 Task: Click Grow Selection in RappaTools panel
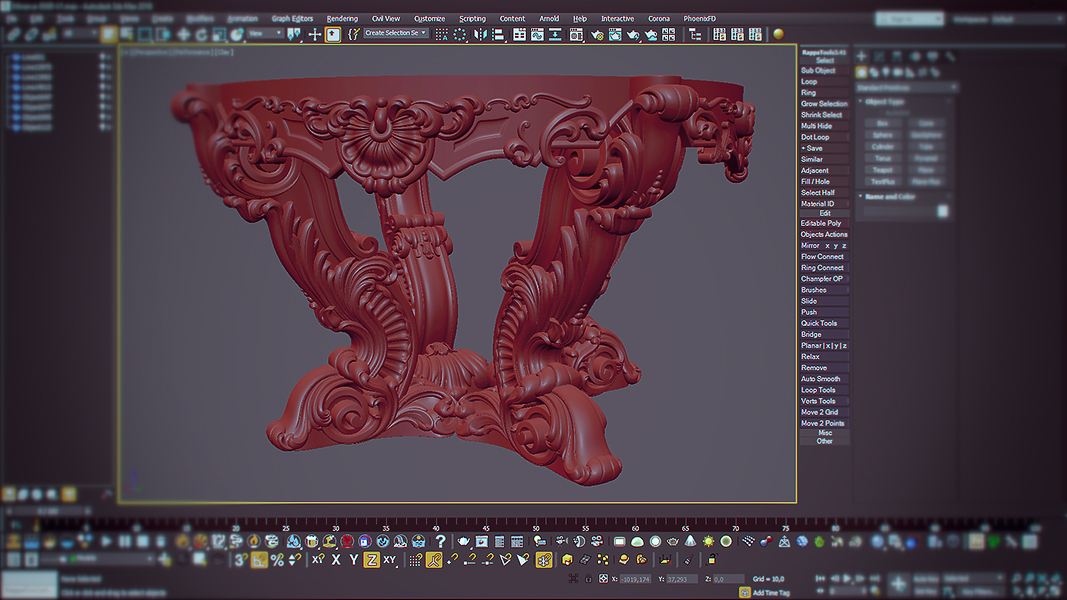coord(824,104)
